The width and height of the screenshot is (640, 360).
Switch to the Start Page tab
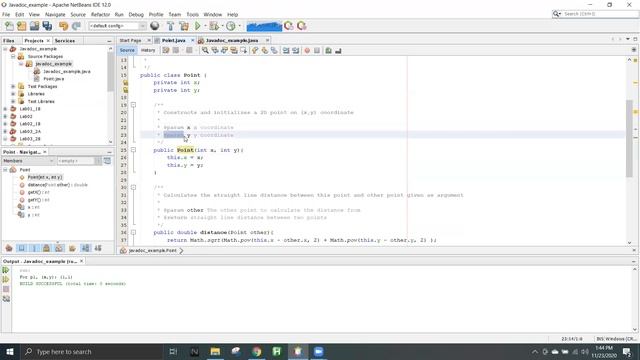(131, 40)
